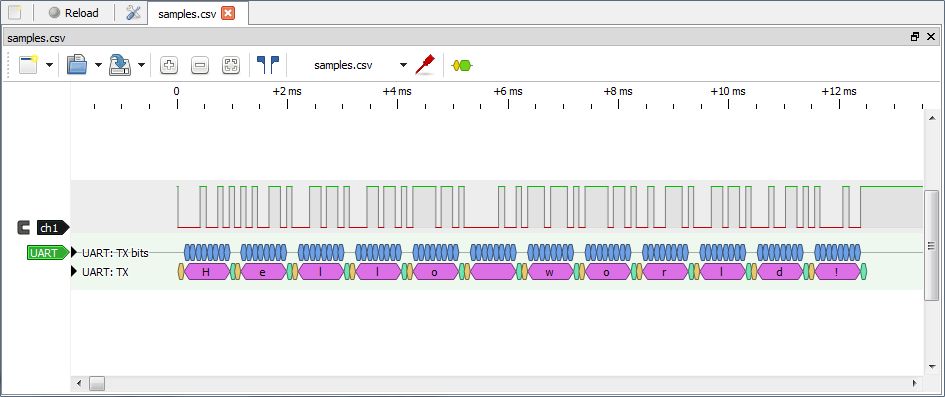The height and width of the screenshot is (397, 945).
Task: Click the 'e' decoded annotation
Action: point(263,272)
